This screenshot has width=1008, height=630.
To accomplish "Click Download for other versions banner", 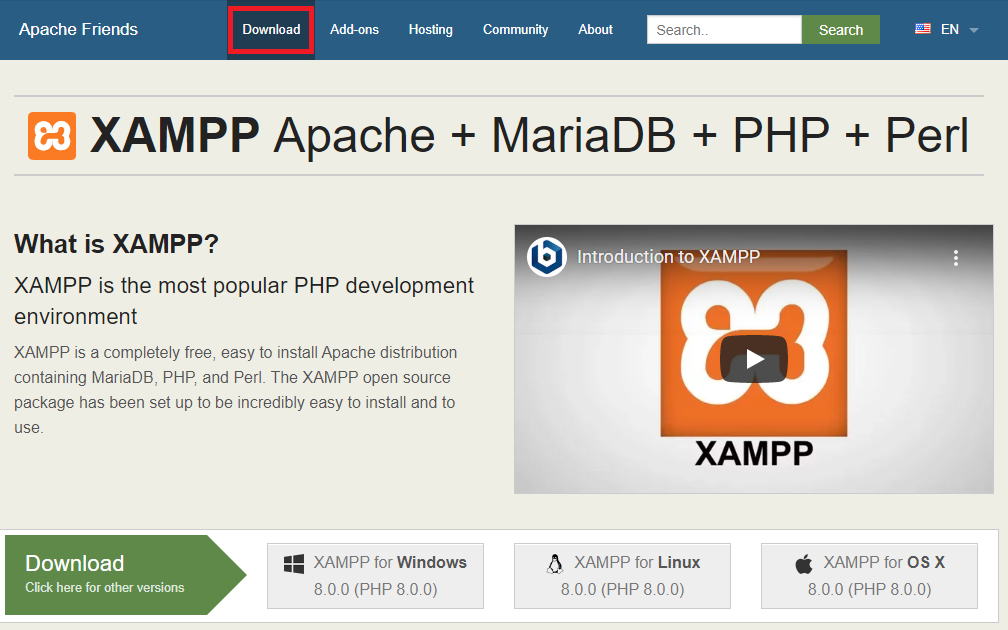I will [x=125, y=575].
